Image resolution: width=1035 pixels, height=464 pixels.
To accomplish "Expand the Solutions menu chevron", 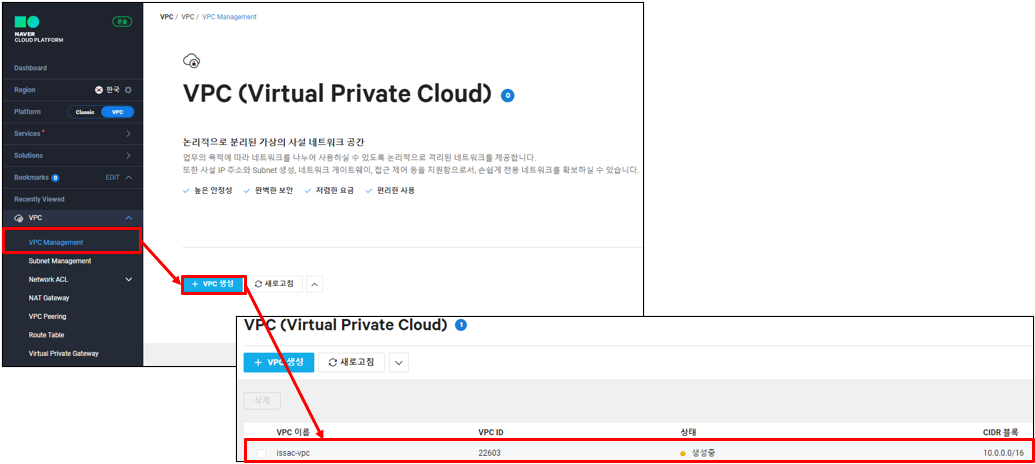I will pyautogui.click(x=129, y=156).
